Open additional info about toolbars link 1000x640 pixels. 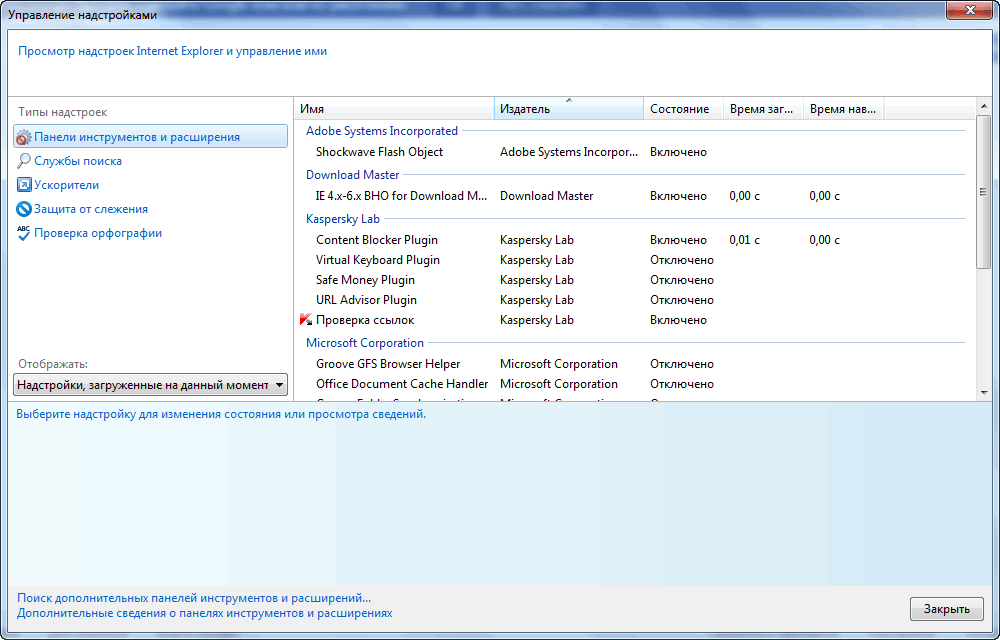(204, 613)
